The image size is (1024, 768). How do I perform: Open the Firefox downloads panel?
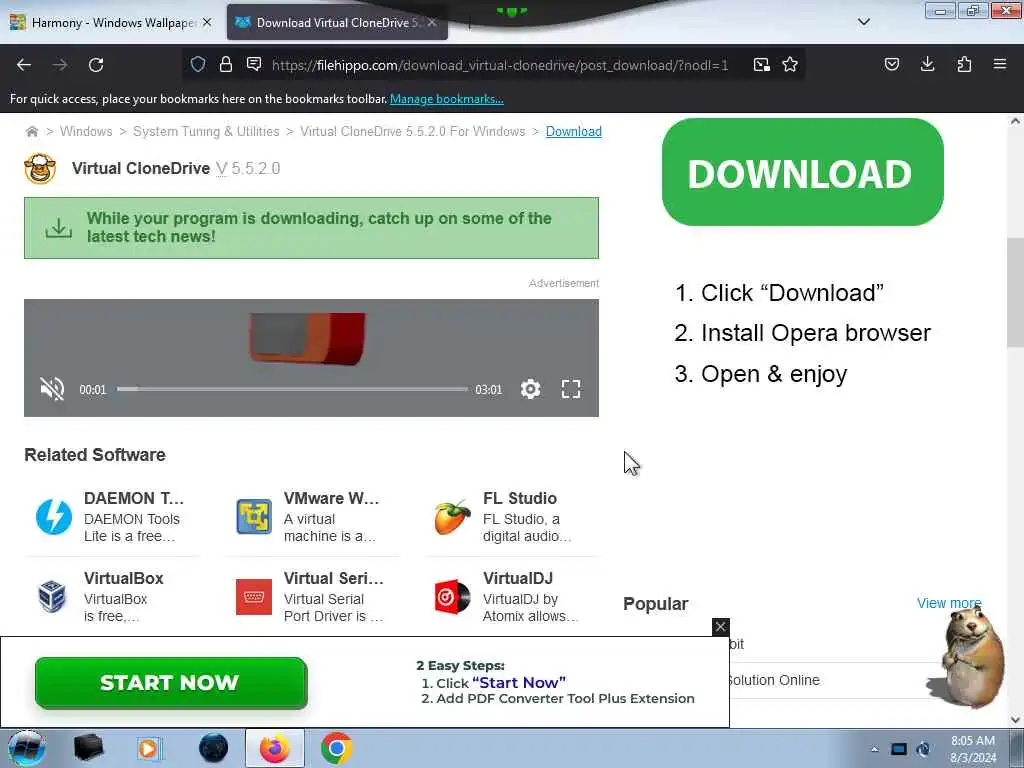pyautogui.click(x=927, y=64)
